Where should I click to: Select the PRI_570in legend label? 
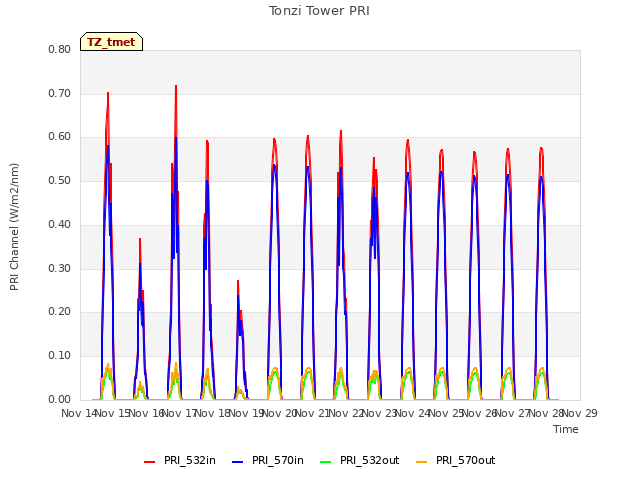tap(278, 460)
